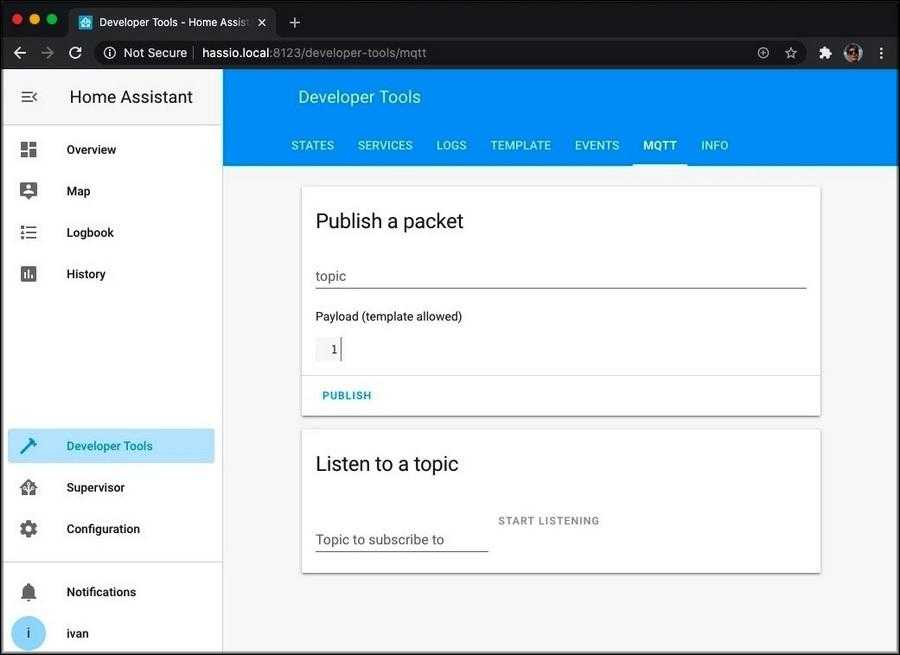Viewport: 900px width, 655px height.
Task: Click the Map icon in sidebar
Action: [29, 191]
